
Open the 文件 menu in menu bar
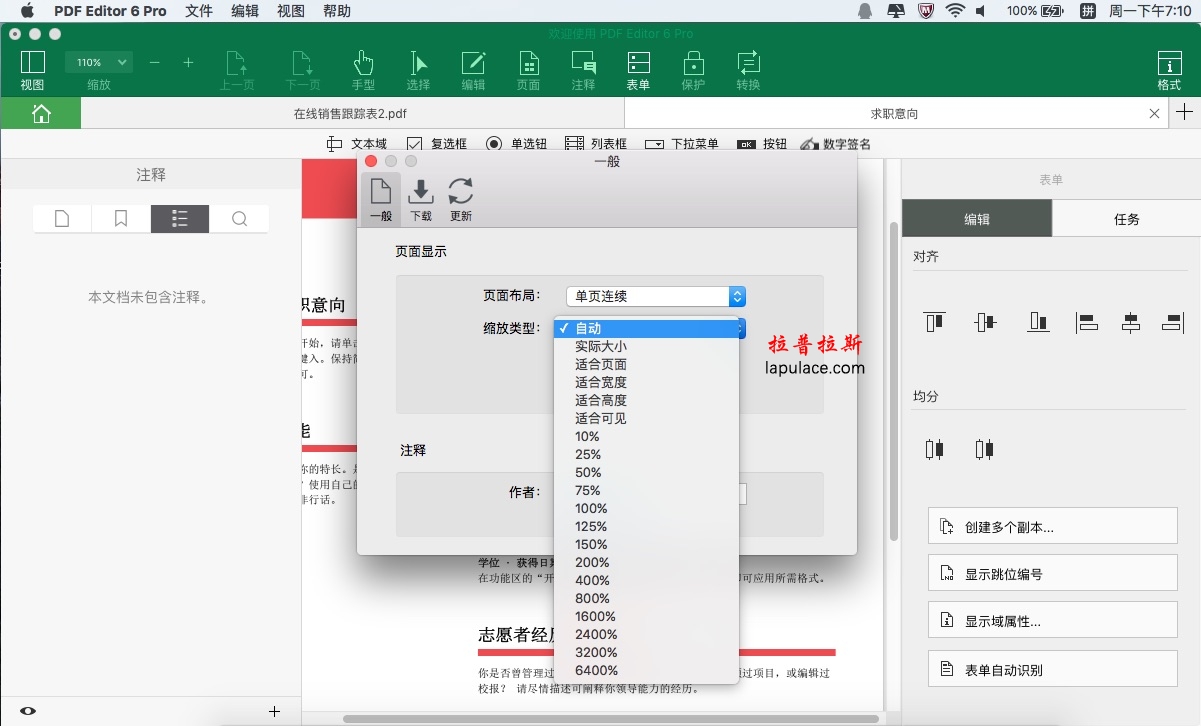[199, 11]
